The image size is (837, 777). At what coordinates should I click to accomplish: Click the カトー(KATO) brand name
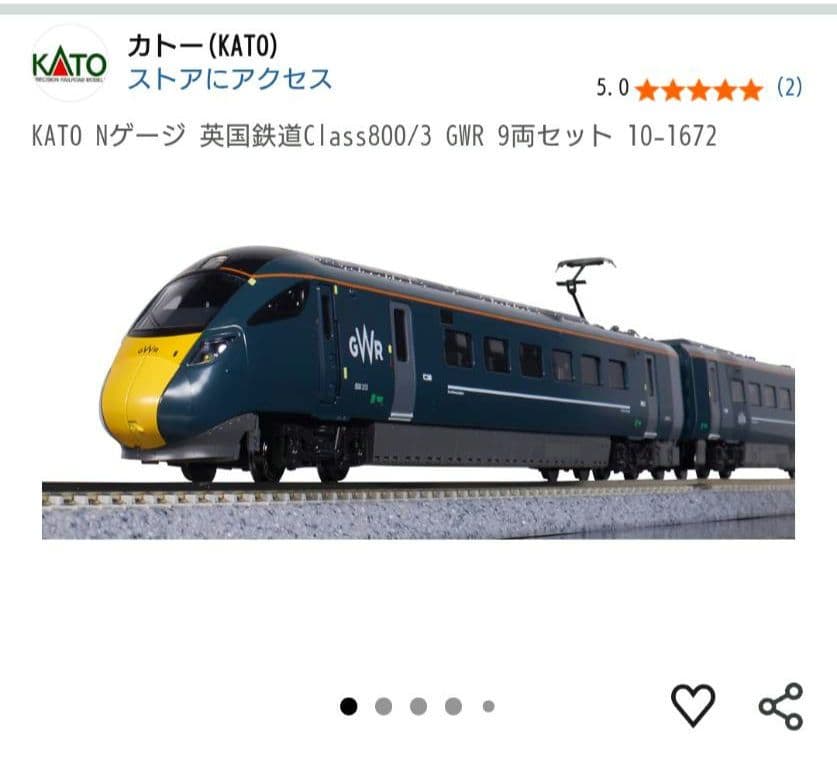pos(203,45)
